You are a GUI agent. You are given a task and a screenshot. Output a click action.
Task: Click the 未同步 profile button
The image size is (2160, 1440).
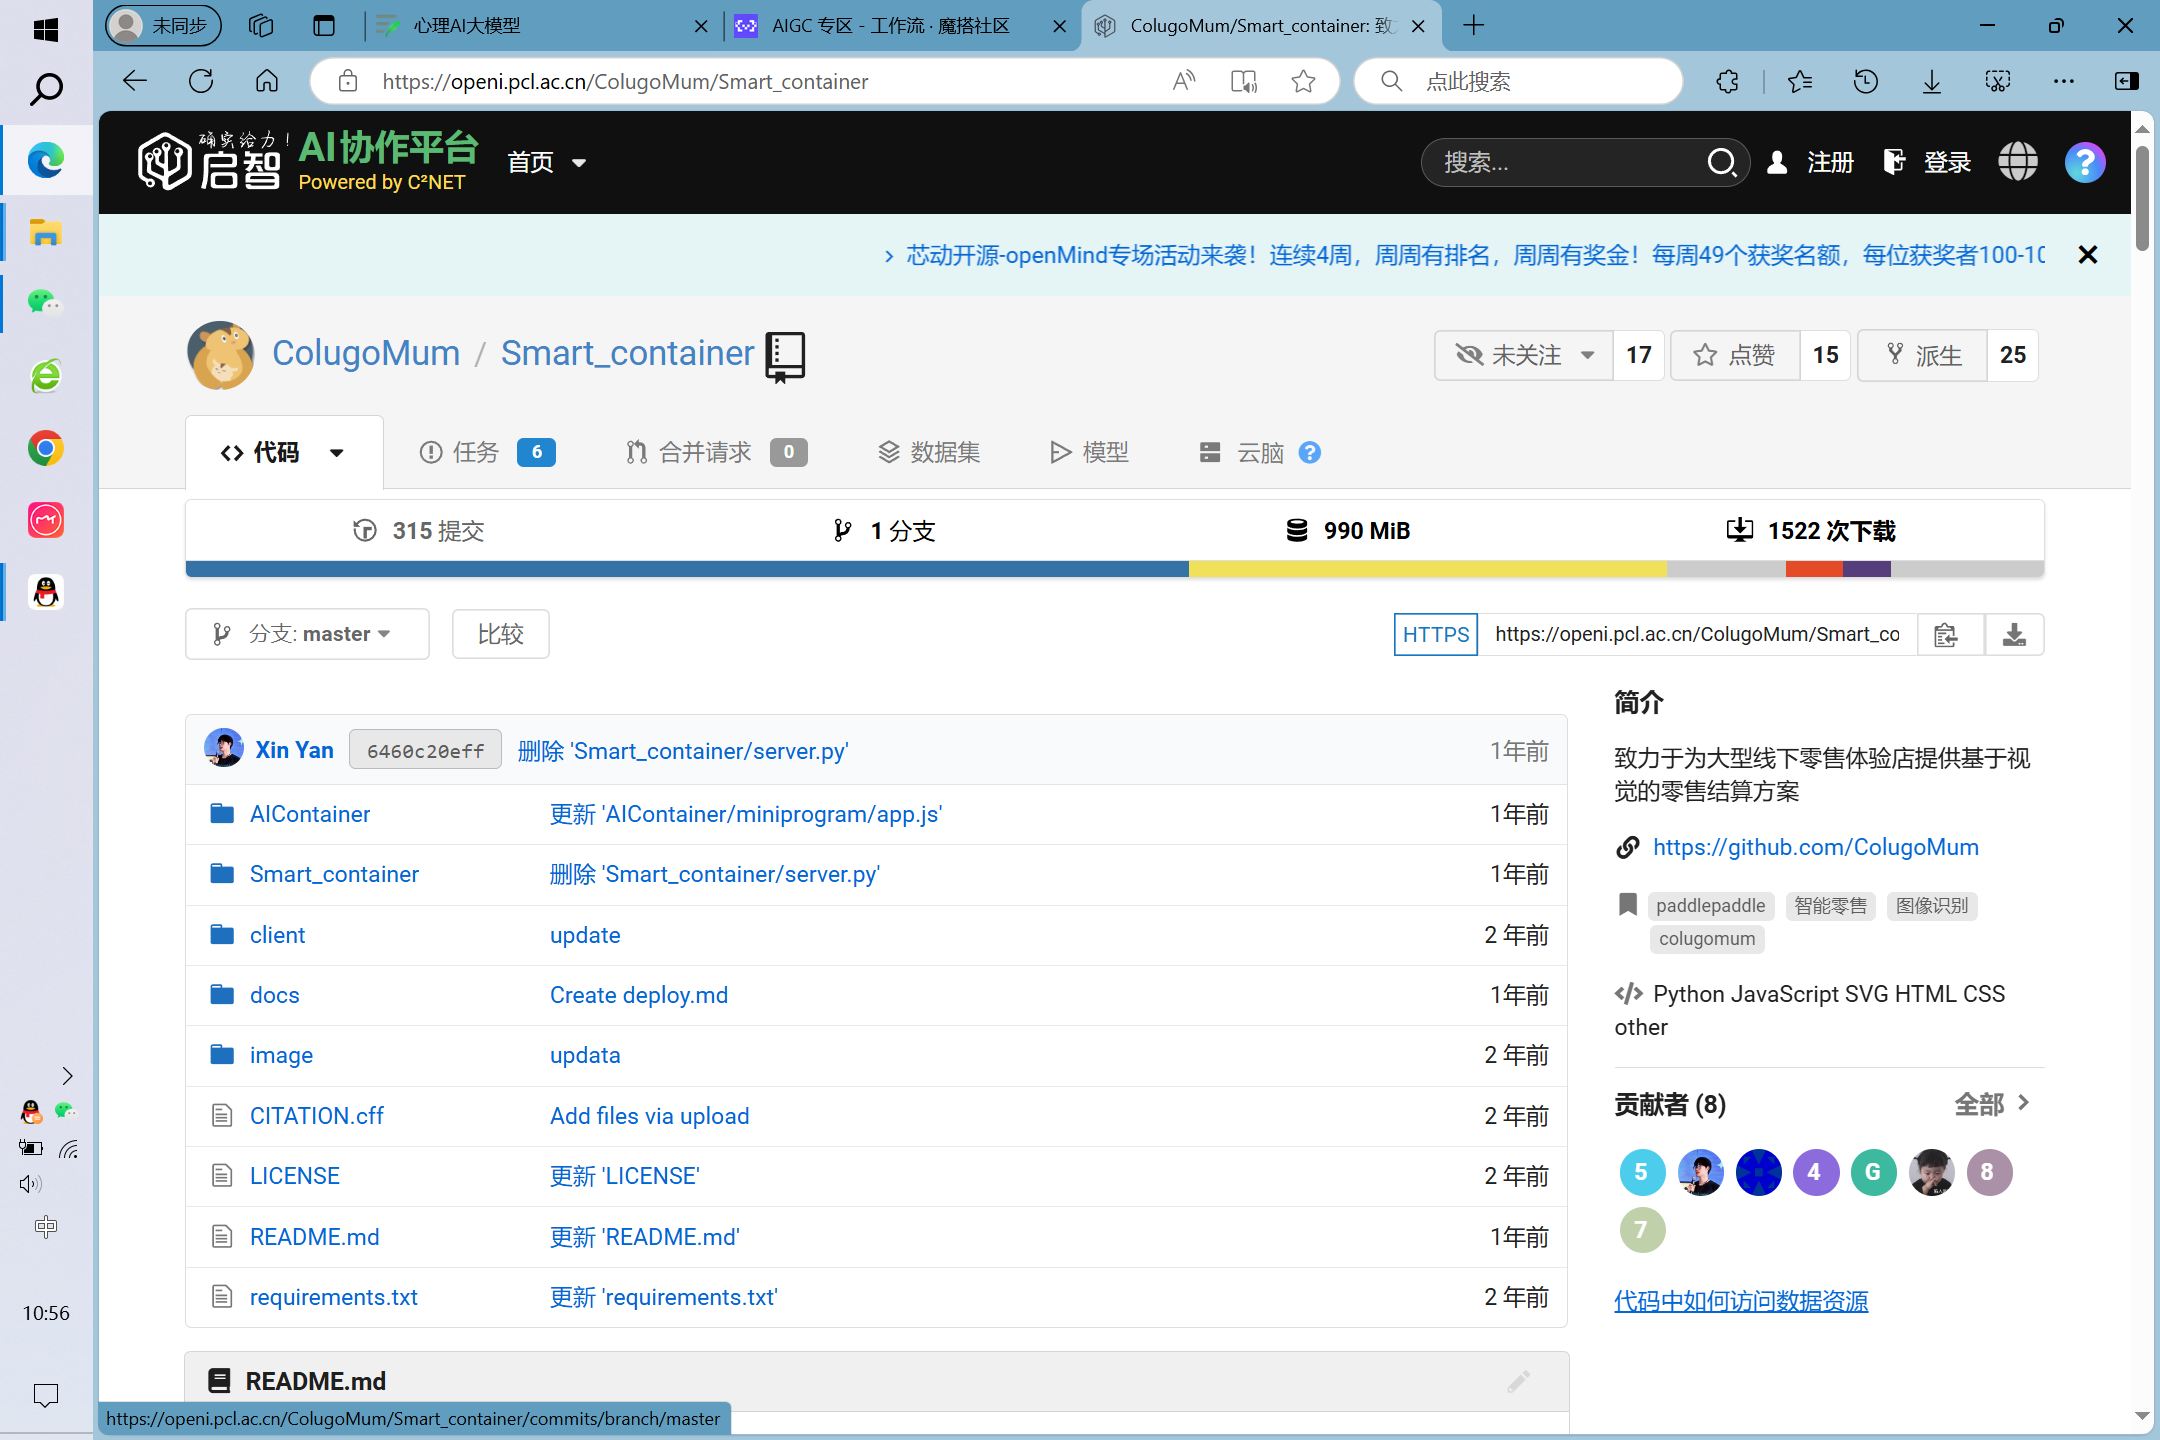[x=164, y=25]
